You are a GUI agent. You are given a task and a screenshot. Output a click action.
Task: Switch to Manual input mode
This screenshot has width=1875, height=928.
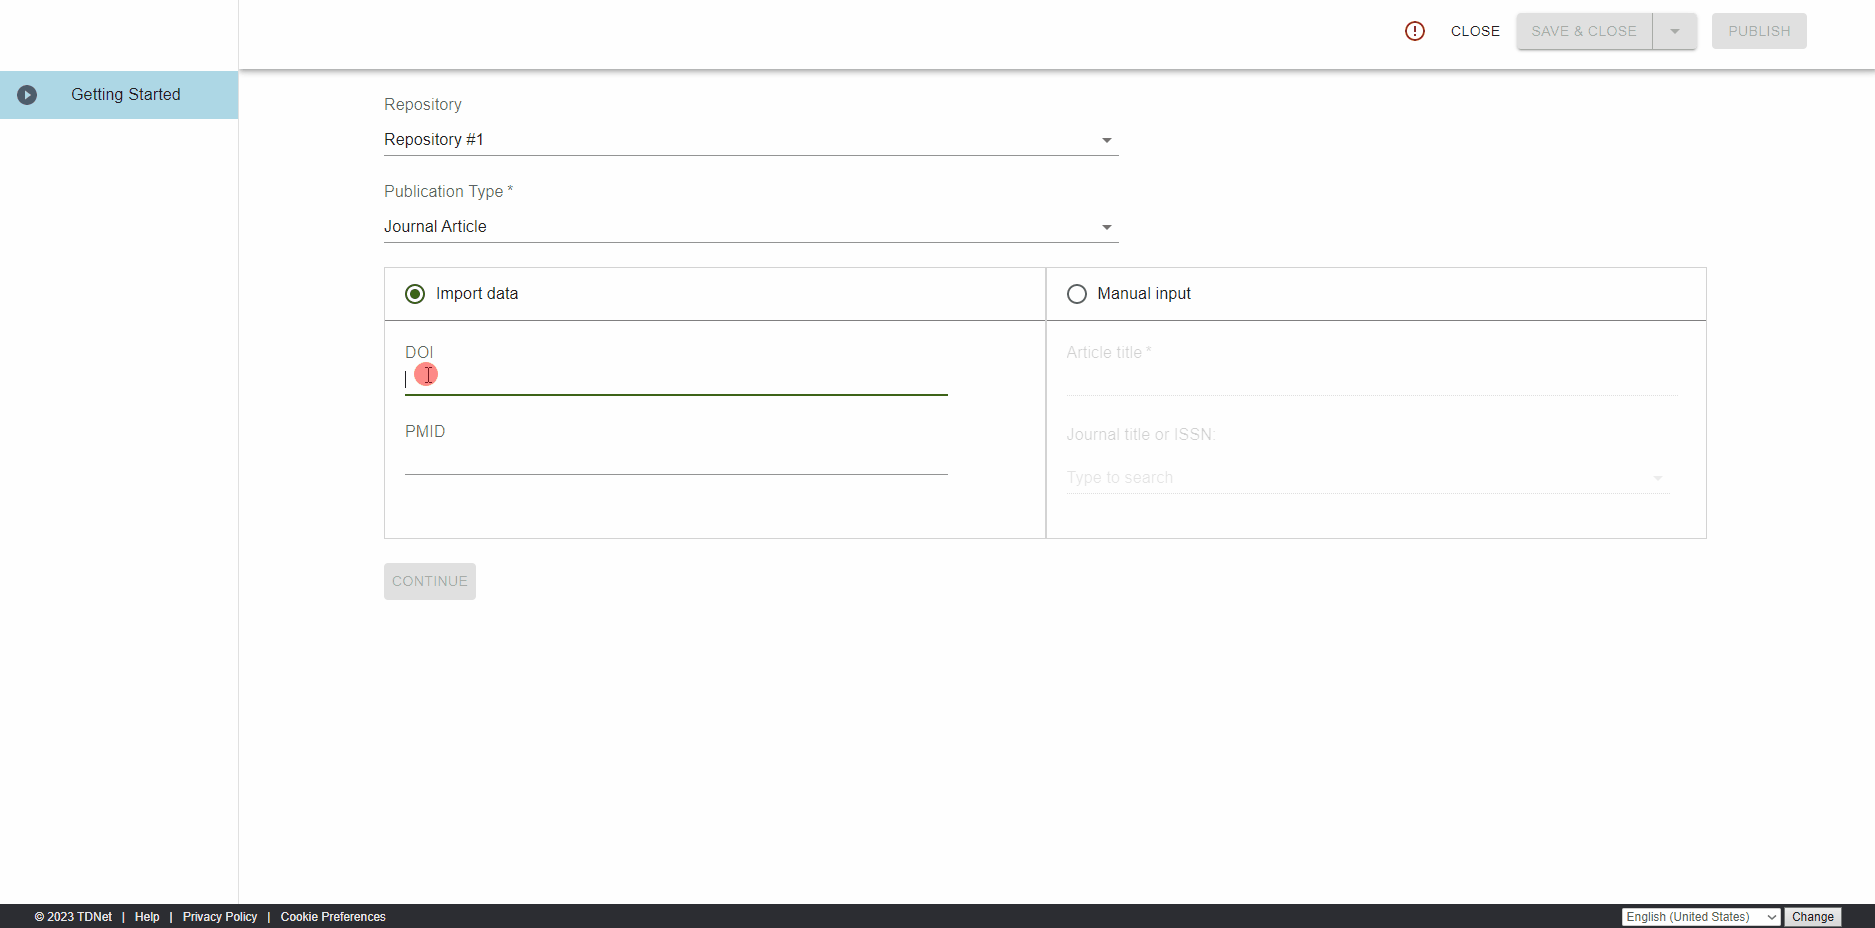click(1076, 293)
